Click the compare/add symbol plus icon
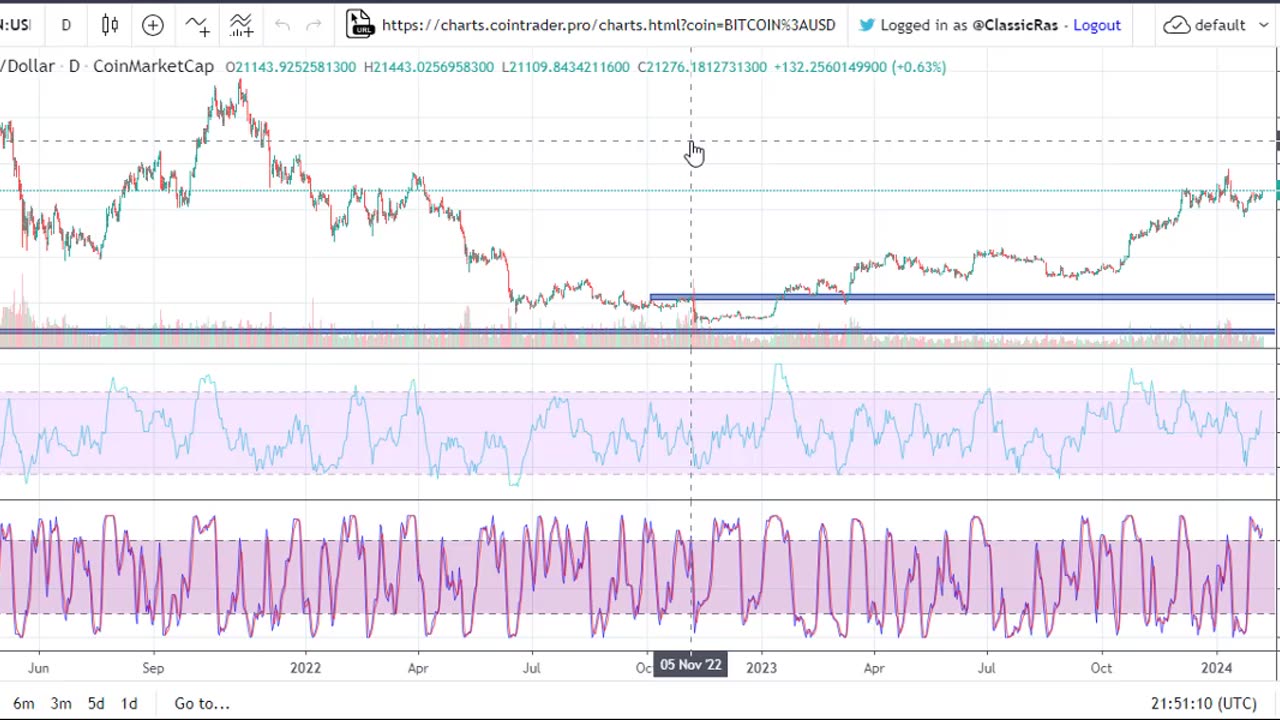1280x720 pixels. pyautogui.click(x=153, y=25)
